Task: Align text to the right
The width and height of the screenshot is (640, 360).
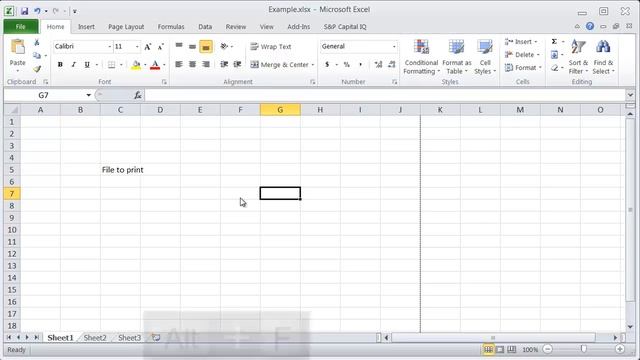Action: (206, 64)
